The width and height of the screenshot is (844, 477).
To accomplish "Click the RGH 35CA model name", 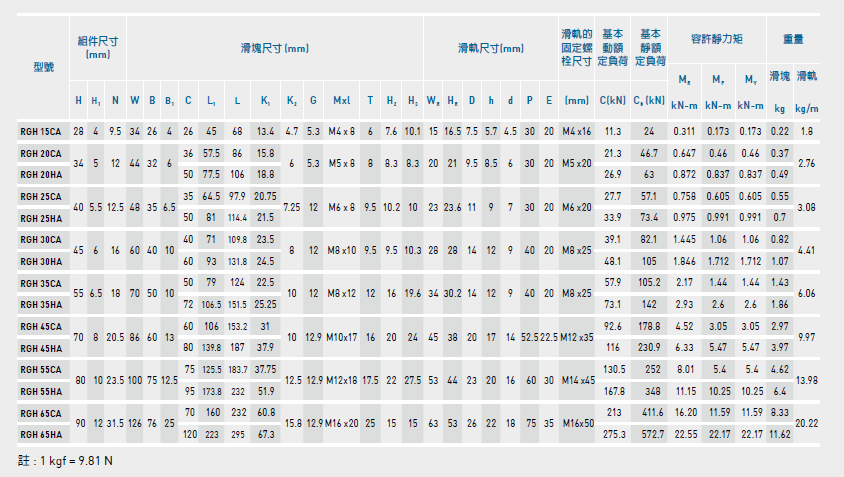I will tap(40, 282).
